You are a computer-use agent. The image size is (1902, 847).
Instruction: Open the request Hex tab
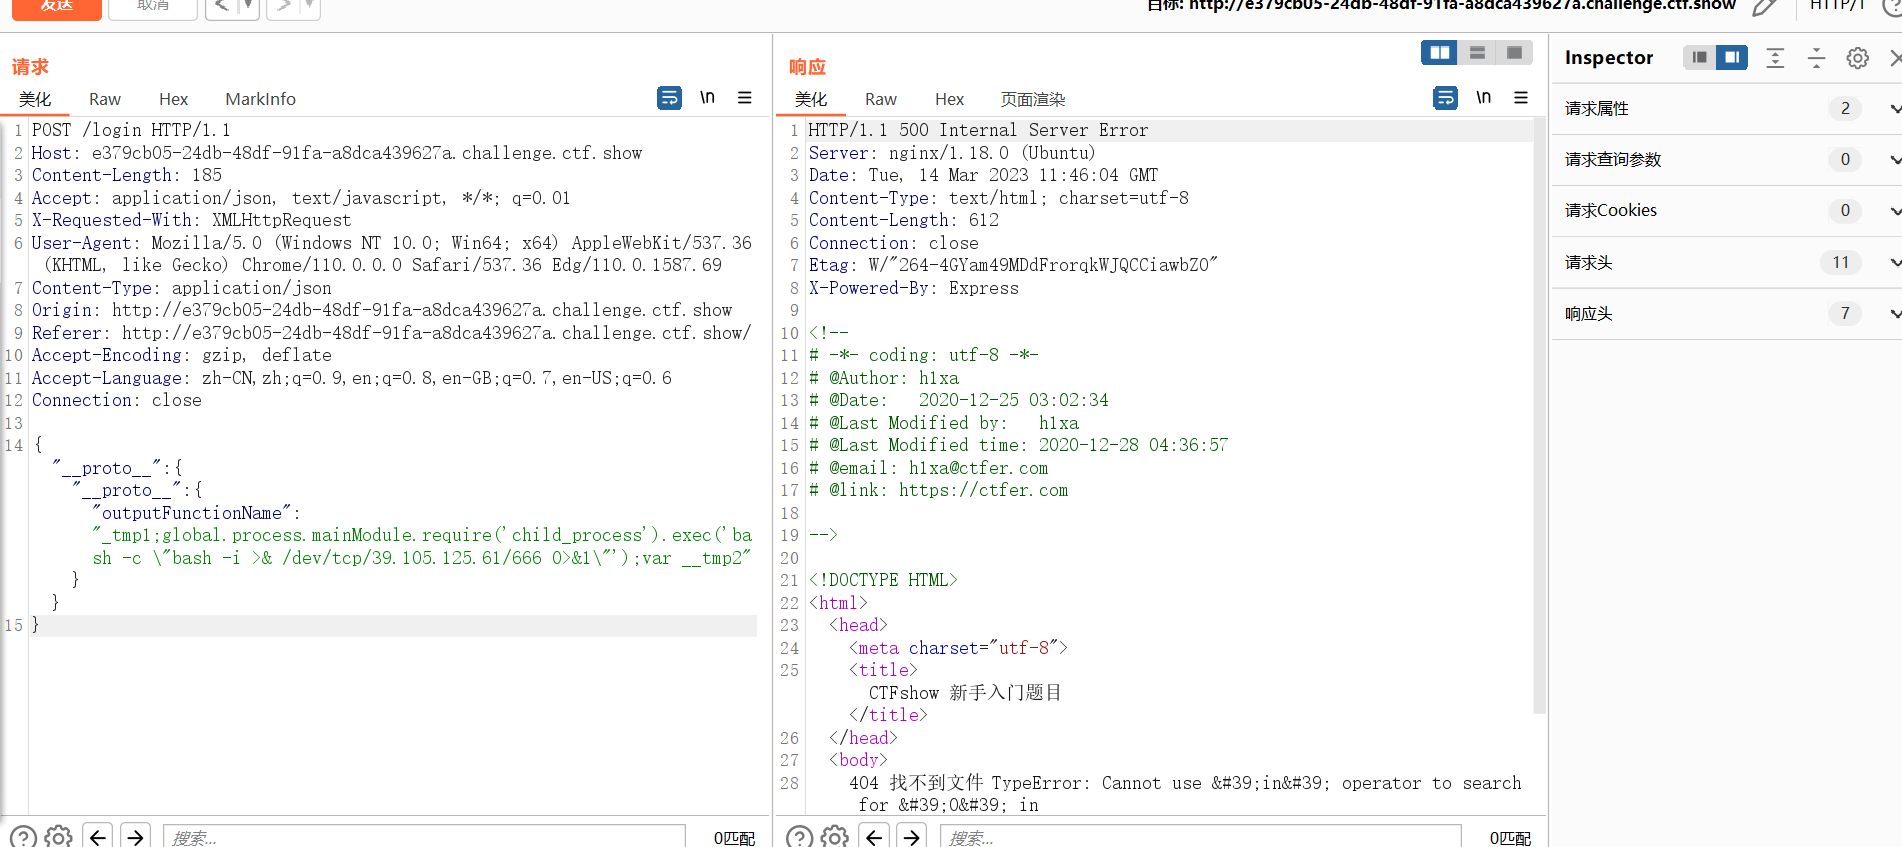pyautogui.click(x=173, y=99)
